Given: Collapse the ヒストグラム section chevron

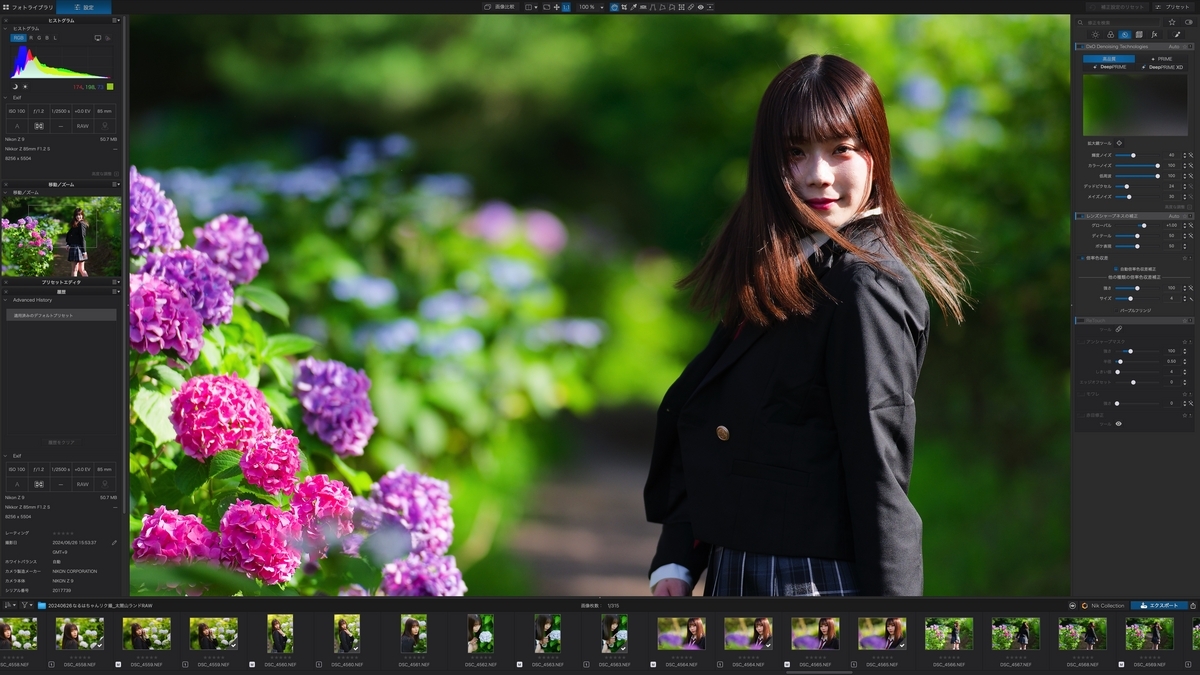Looking at the screenshot, I should pyautogui.click(x=5, y=29).
